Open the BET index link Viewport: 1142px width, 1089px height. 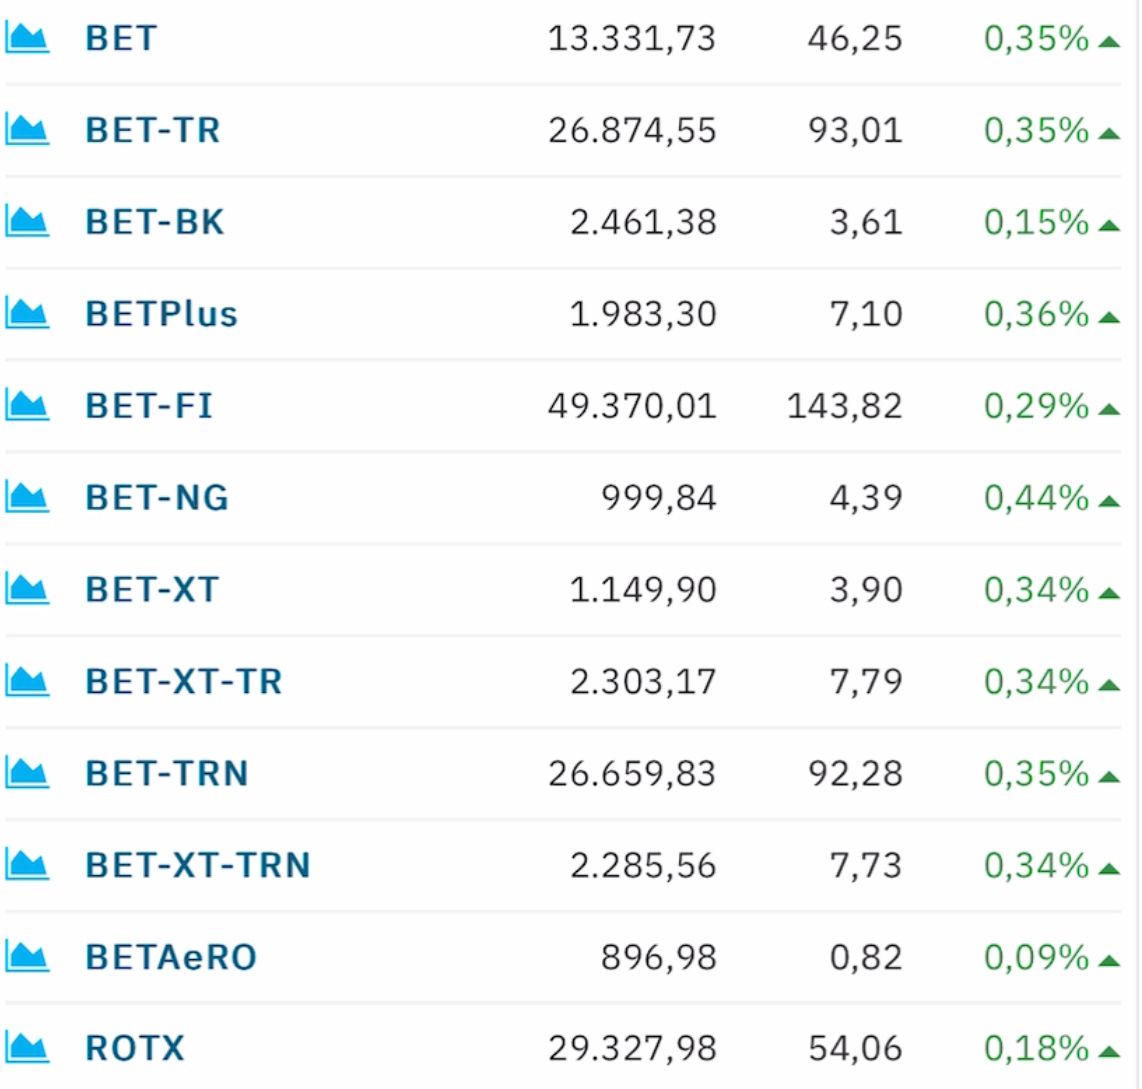[121, 39]
